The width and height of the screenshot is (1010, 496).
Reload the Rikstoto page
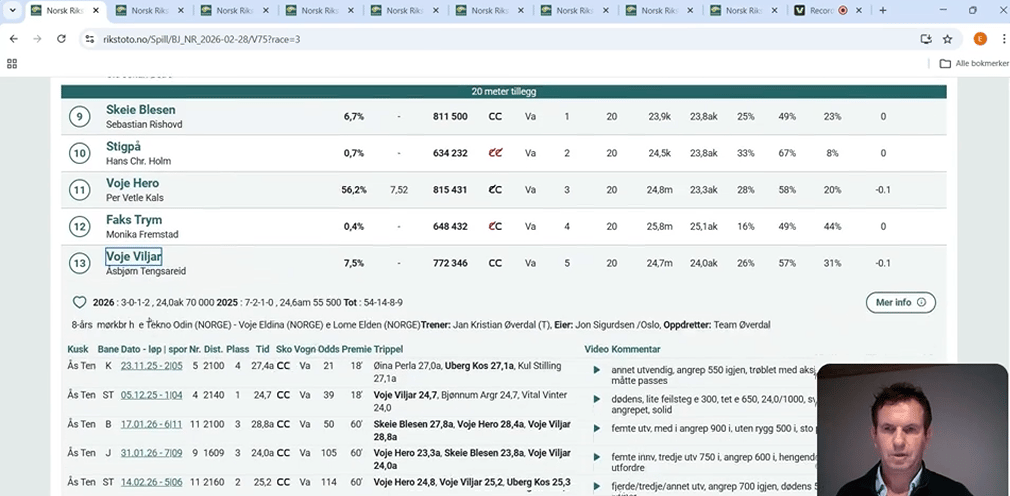[x=62, y=39]
